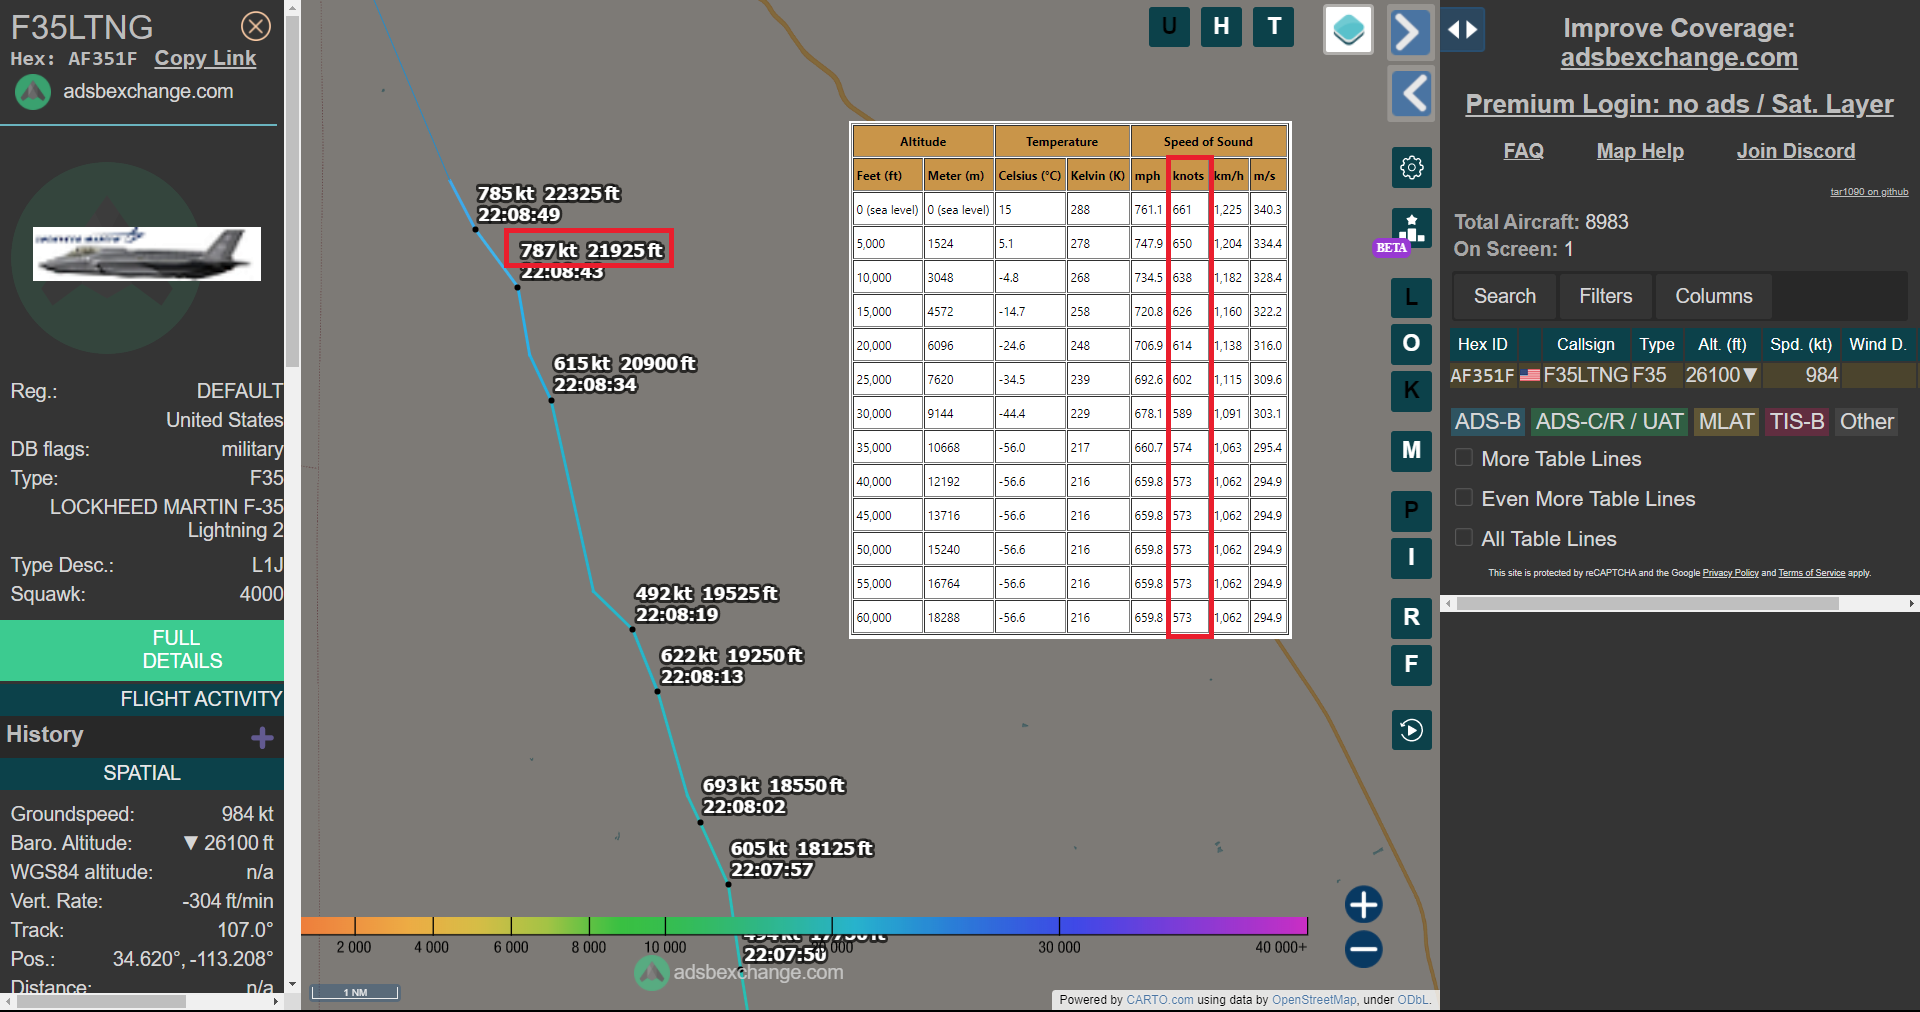Click the info panel vertical scrollbar

click(292, 190)
